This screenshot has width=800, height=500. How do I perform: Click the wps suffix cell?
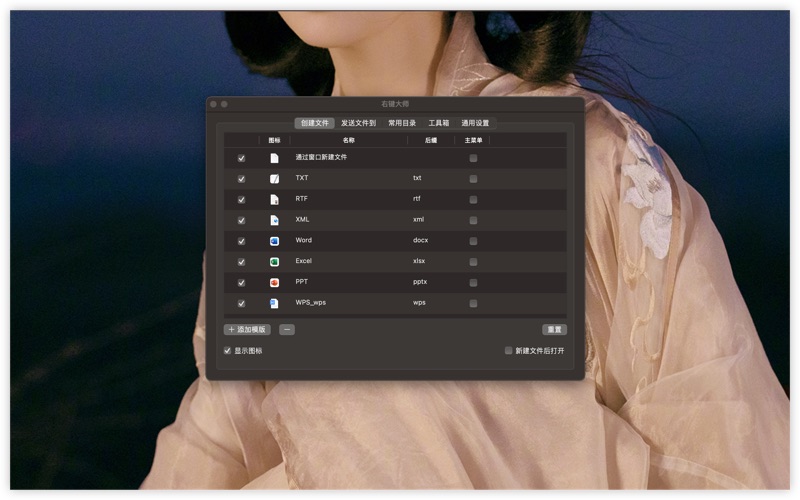[419, 303]
